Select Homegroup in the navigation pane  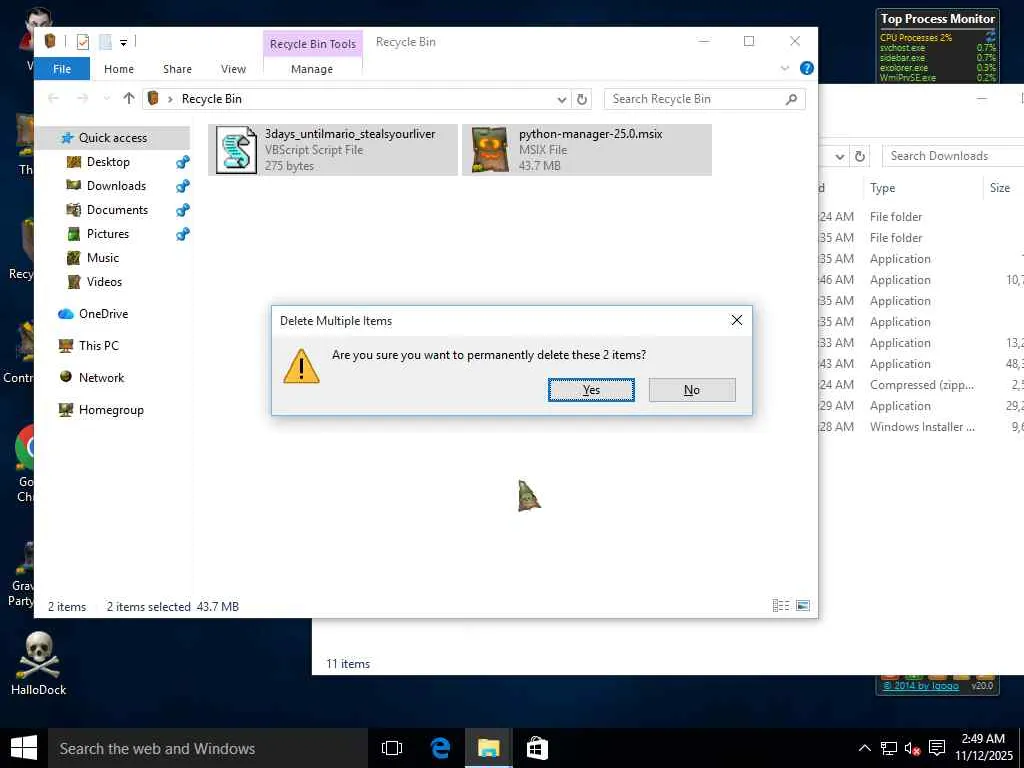tap(111, 410)
